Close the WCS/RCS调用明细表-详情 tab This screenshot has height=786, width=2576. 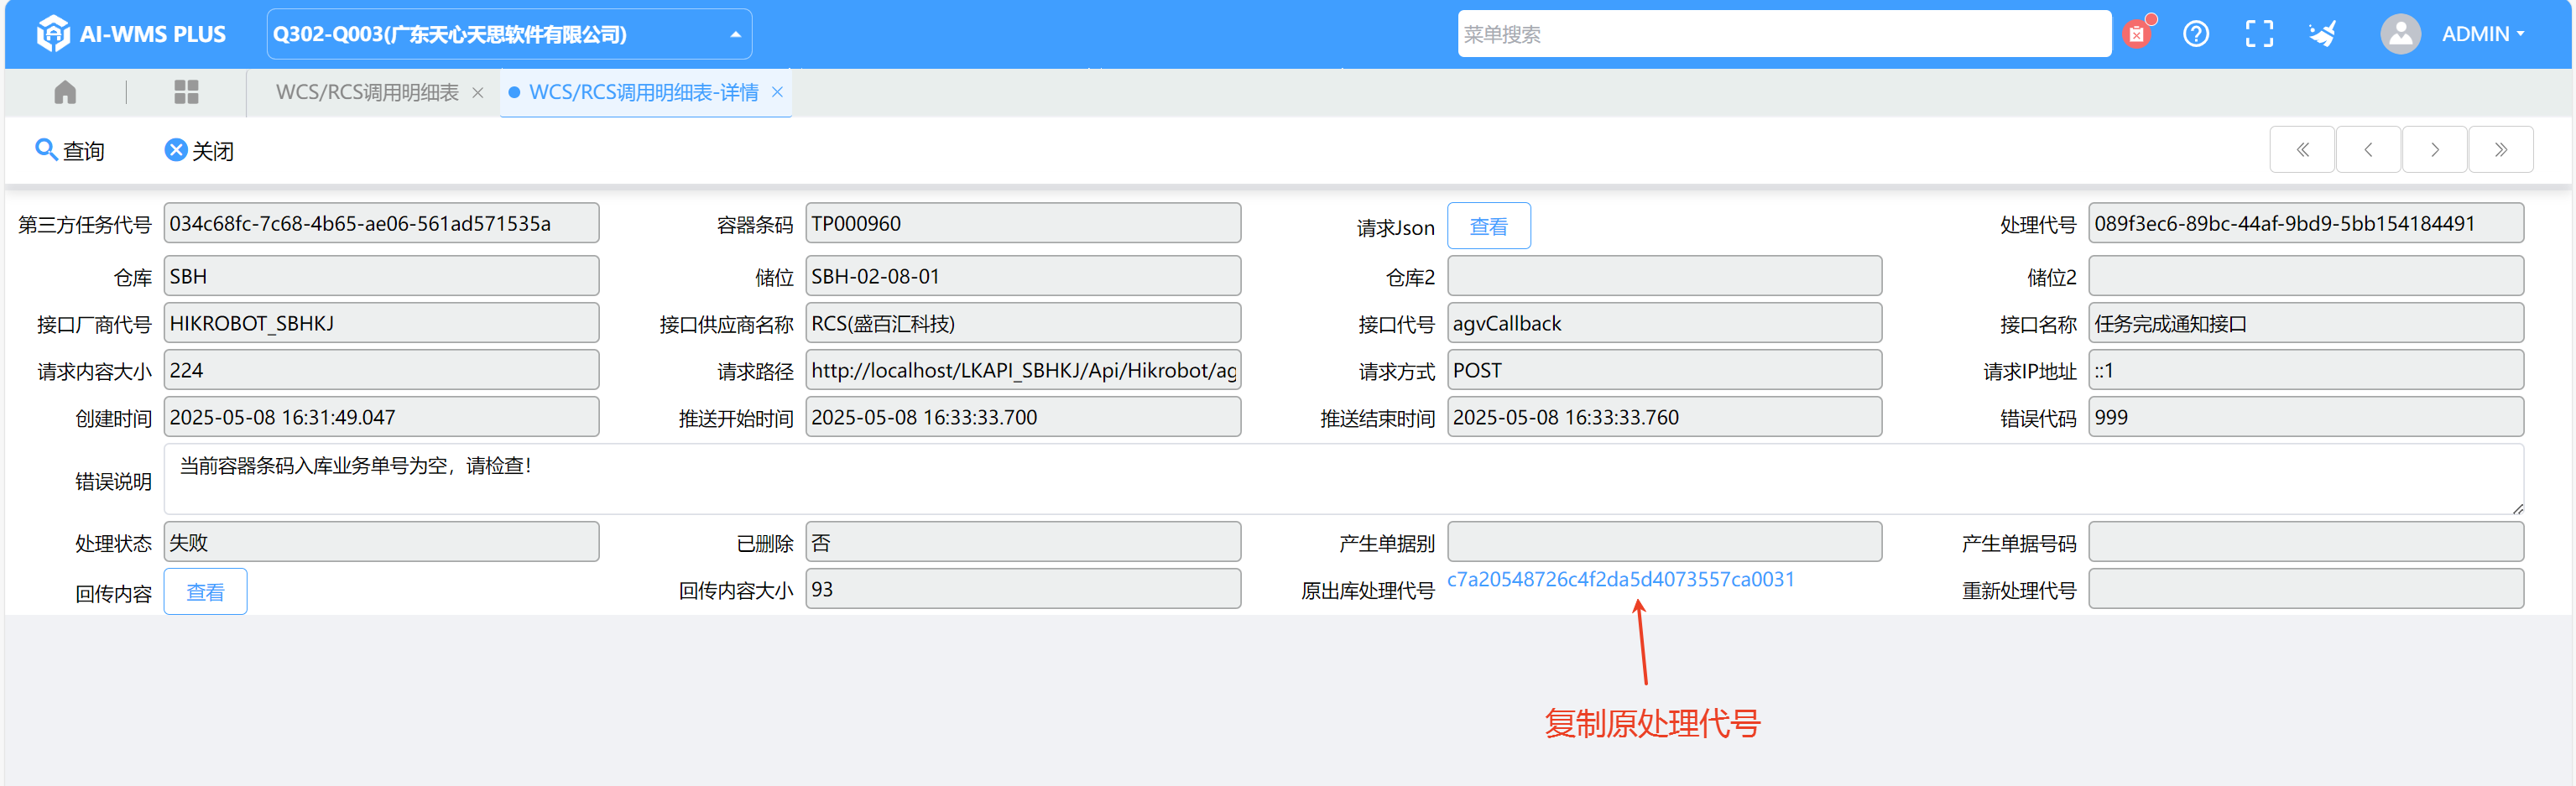(x=777, y=92)
